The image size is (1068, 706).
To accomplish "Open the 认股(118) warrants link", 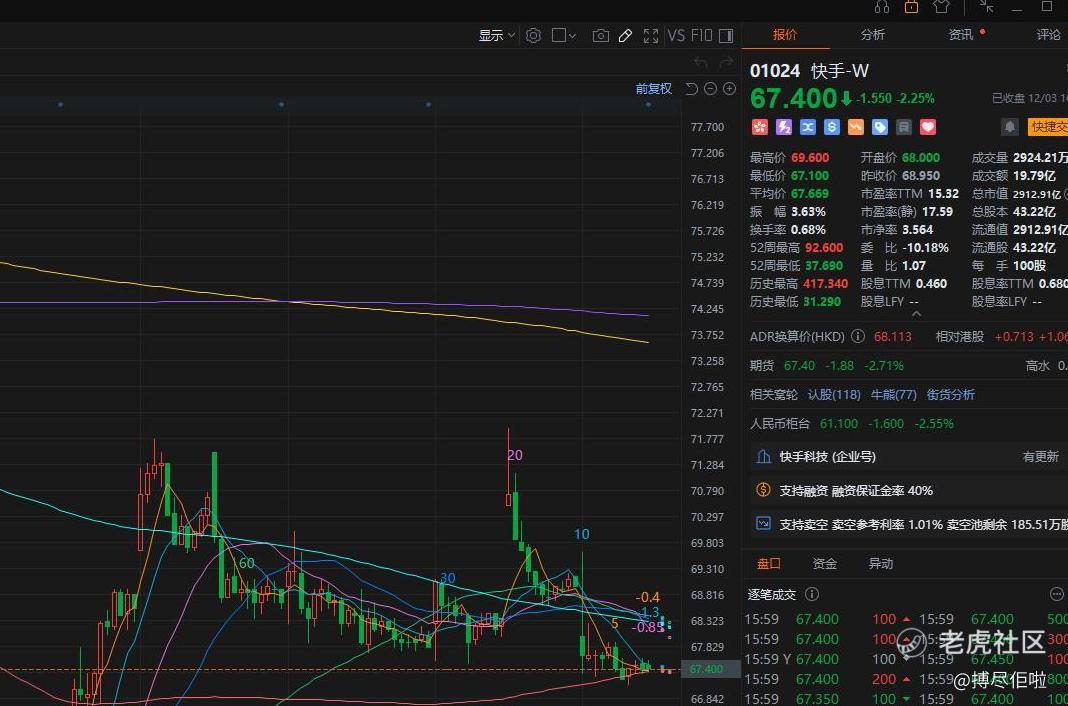I will tap(834, 395).
